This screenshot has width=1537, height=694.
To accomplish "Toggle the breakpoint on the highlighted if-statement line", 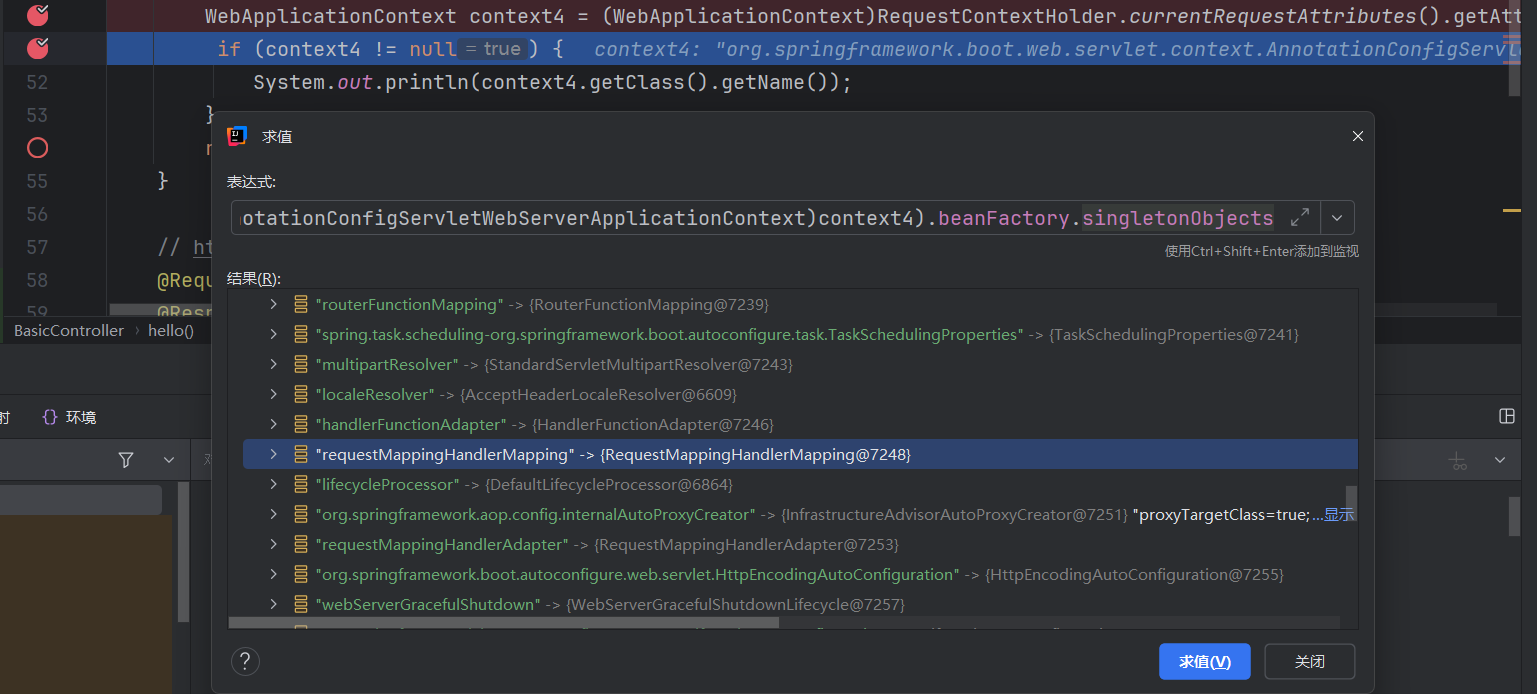I will 37,48.
